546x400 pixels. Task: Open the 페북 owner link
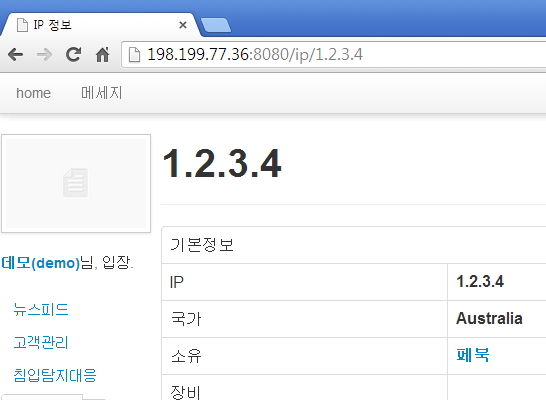coord(473,355)
